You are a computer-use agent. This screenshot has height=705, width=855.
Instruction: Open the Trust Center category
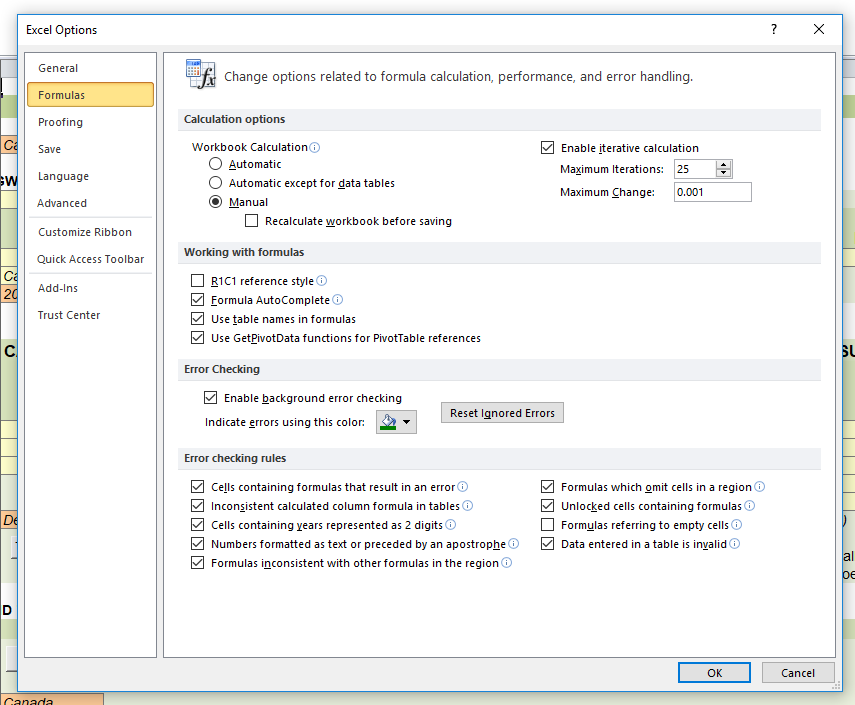point(91,315)
